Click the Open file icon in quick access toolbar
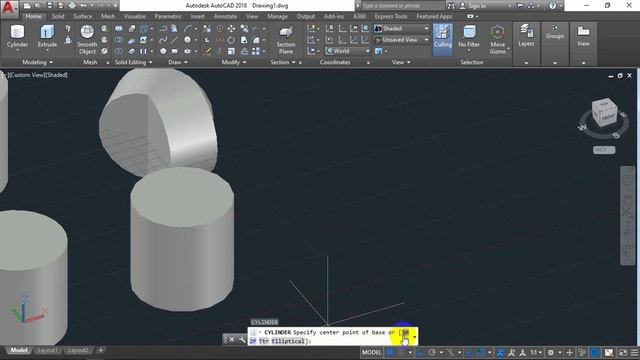 click(x=38, y=6)
